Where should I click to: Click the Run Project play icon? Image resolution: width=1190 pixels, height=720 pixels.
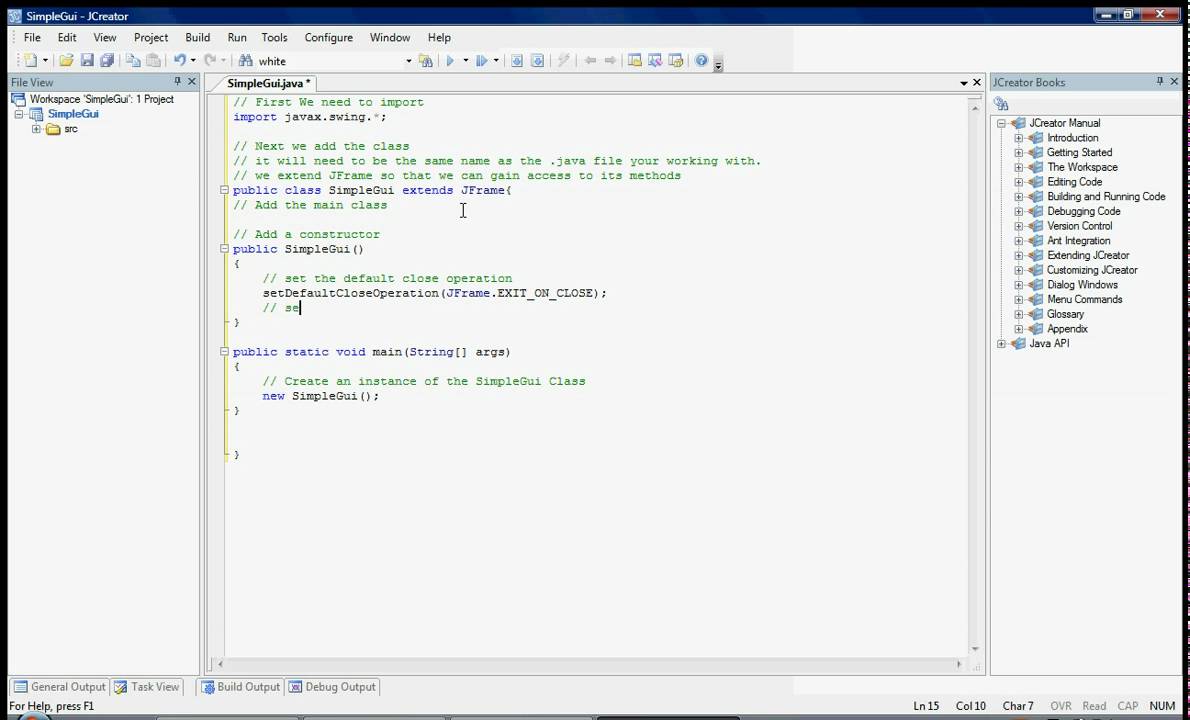(x=450, y=61)
